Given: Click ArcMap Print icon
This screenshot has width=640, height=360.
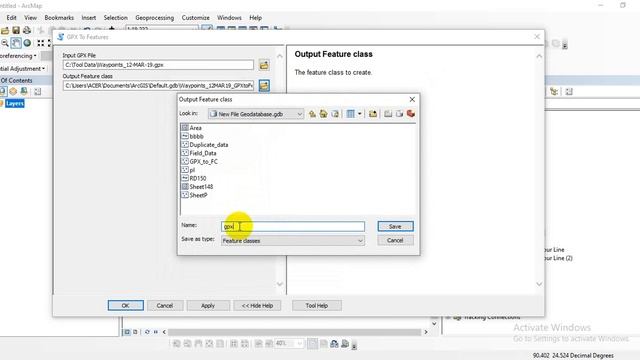Looking at the screenshot, I should [27, 31].
